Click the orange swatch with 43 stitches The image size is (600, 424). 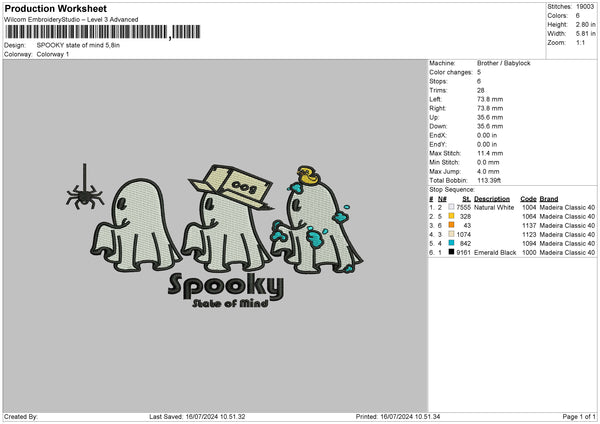[x=452, y=225]
